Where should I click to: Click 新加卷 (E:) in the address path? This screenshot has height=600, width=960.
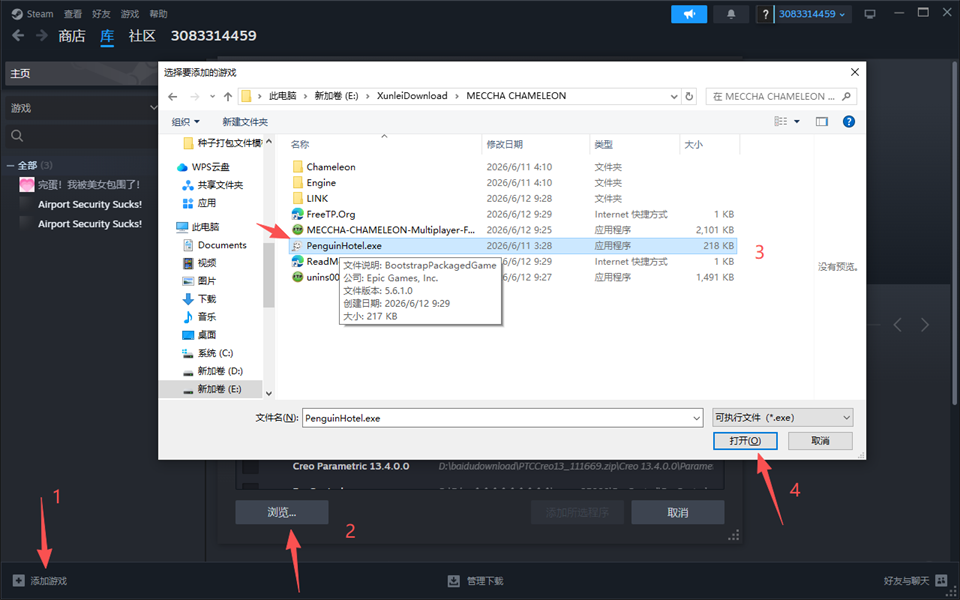(336, 96)
